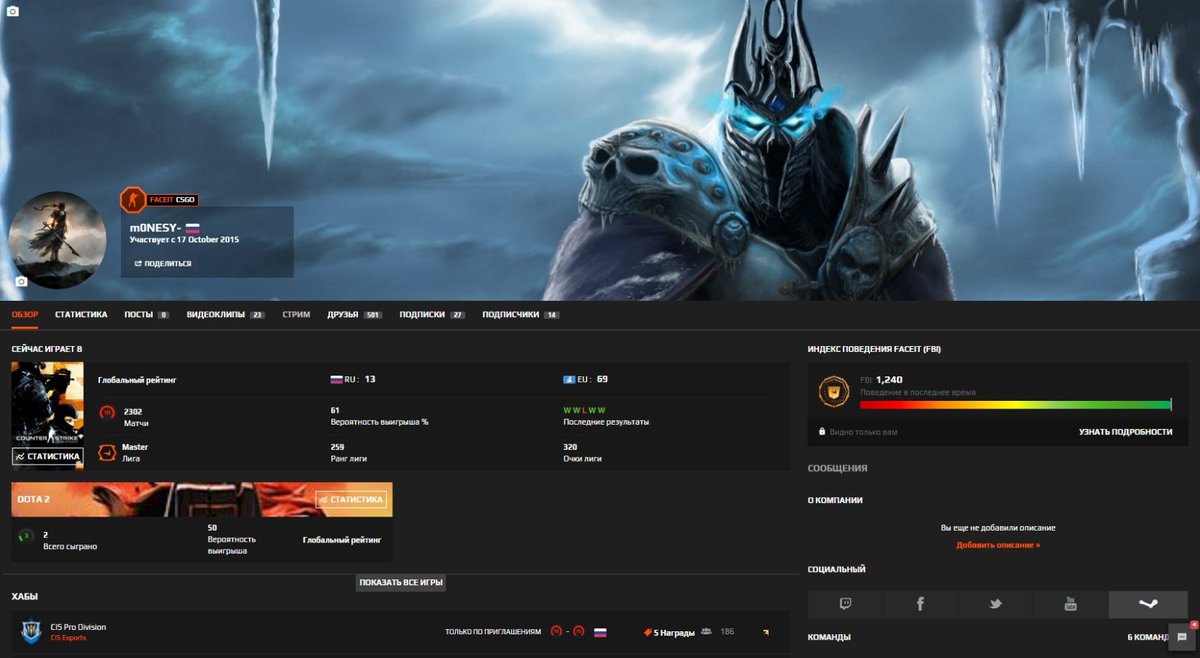Click the FBI 1,240 score
Image resolution: width=1200 pixels, height=658 pixels.
pos(889,380)
